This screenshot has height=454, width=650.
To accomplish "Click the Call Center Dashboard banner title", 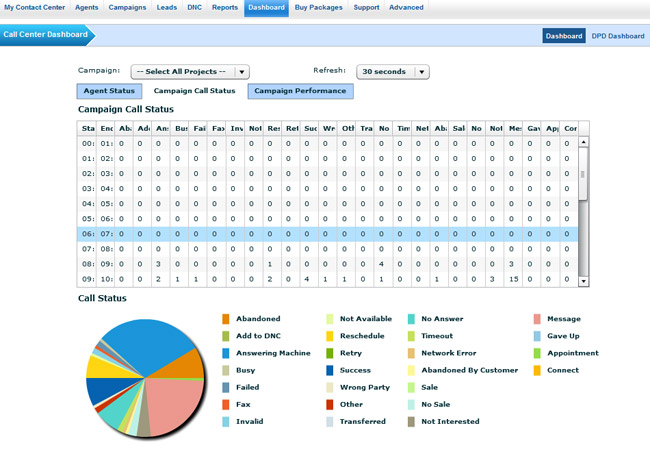I will [x=46, y=34].
